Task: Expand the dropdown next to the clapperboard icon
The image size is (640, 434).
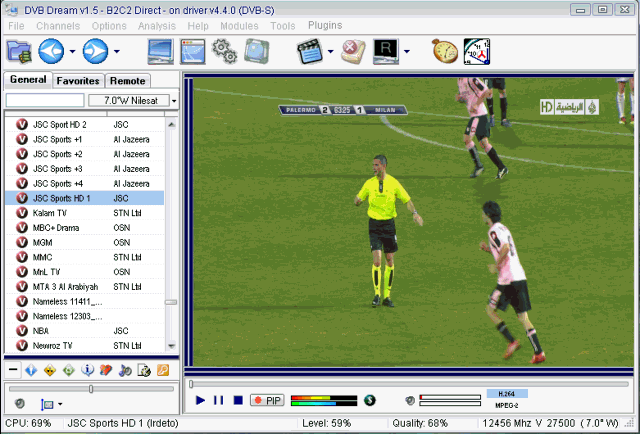Action: pyautogui.click(x=331, y=51)
